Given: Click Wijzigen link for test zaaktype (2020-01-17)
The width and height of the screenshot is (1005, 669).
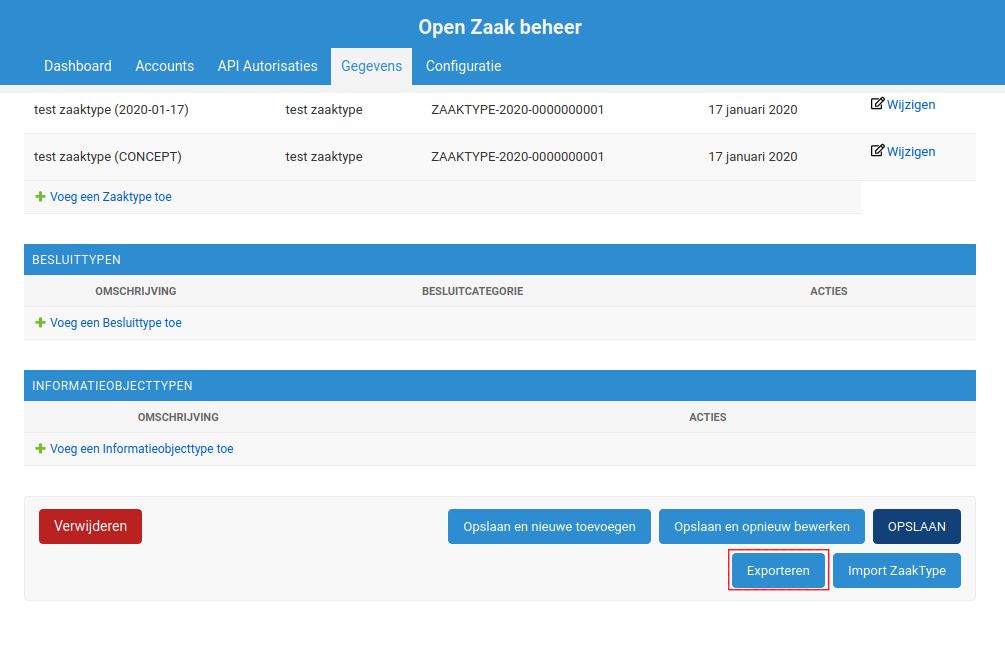Looking at the screenshot, I should 911,104.
